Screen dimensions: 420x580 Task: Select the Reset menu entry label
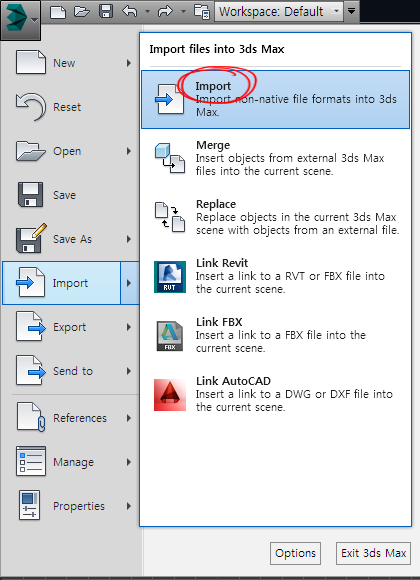pos(67,107)
